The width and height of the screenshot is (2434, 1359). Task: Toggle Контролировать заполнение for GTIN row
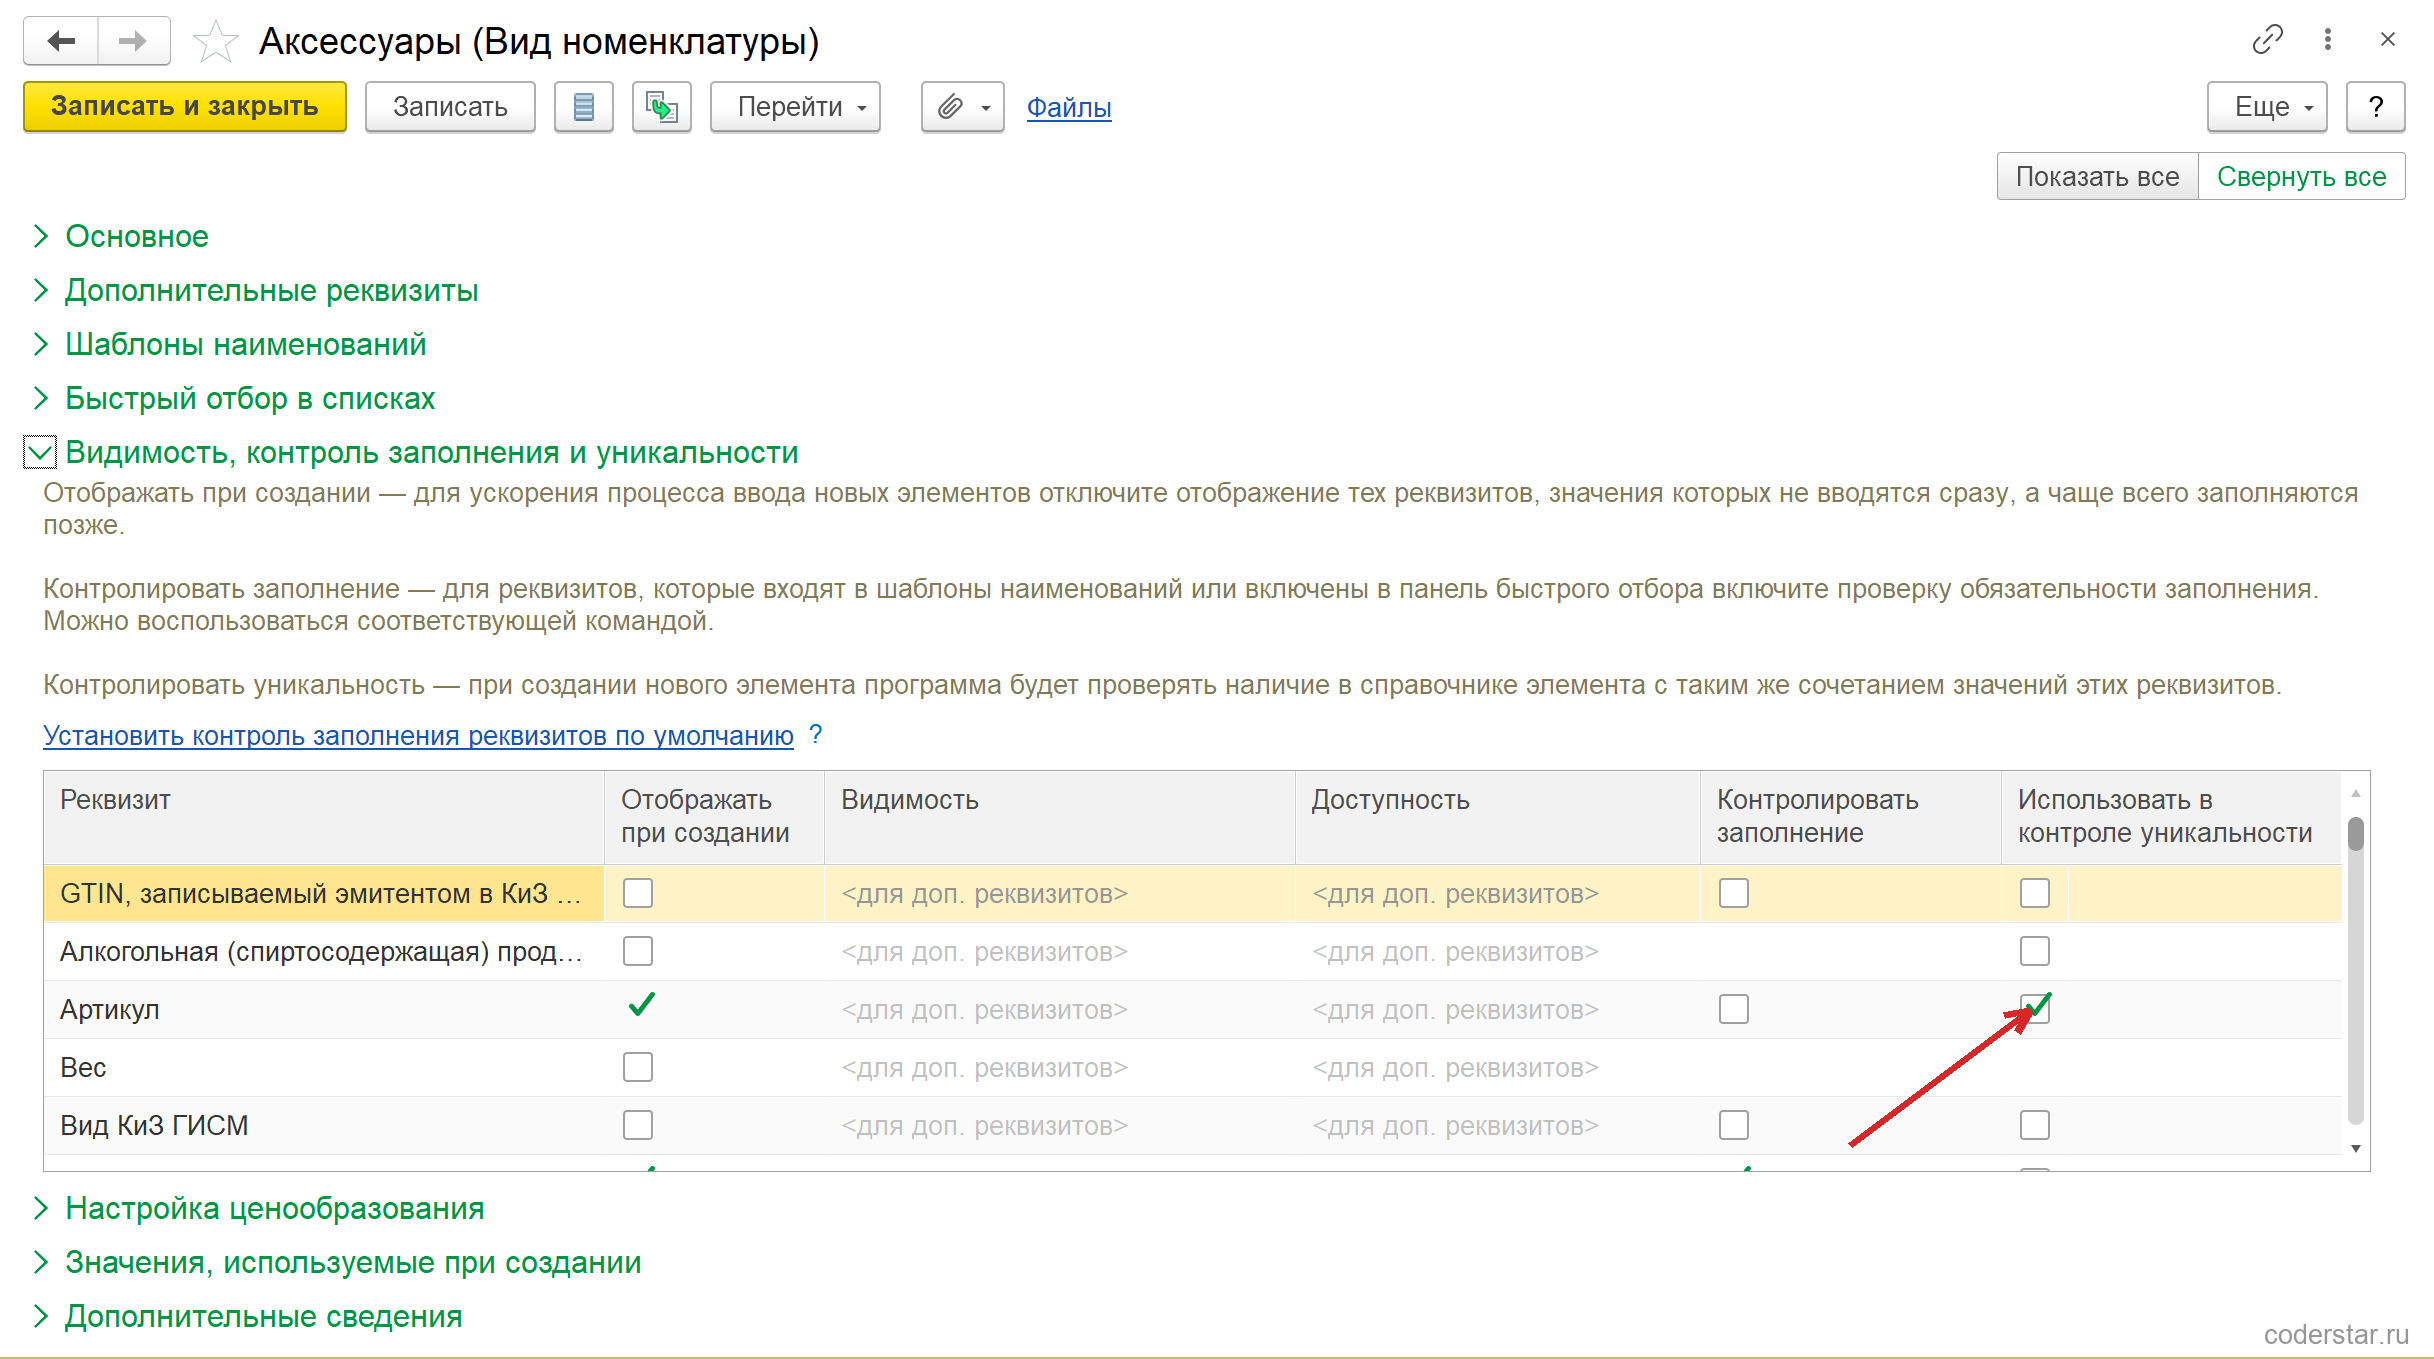coord(1734,893)
